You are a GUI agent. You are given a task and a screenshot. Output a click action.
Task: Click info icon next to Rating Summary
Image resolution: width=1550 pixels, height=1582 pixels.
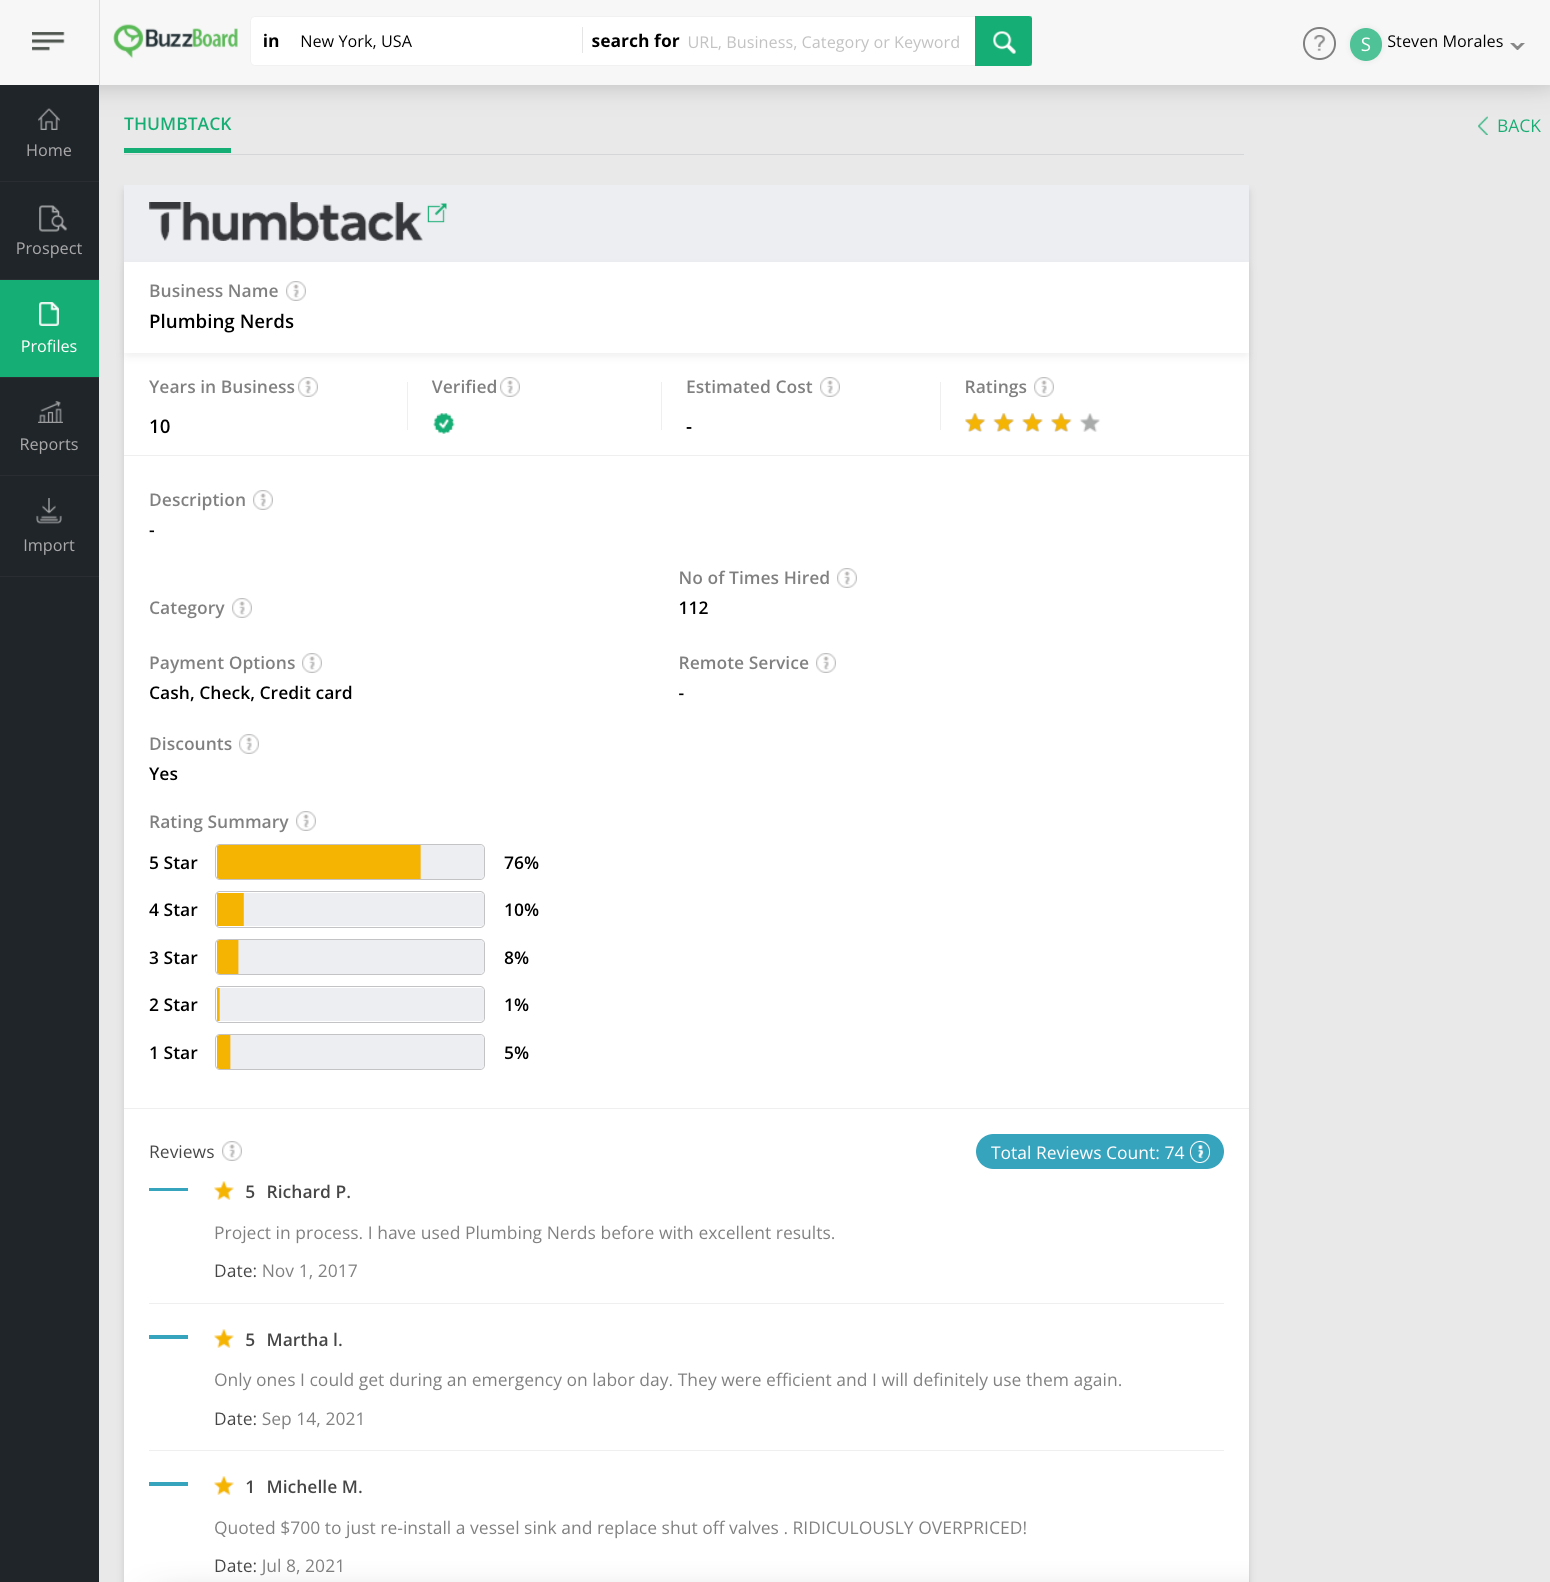[x=306, y=821]
